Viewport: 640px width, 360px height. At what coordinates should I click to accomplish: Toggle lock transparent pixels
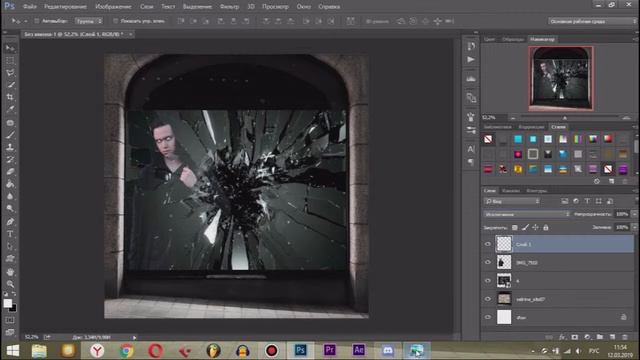[515, 227]
